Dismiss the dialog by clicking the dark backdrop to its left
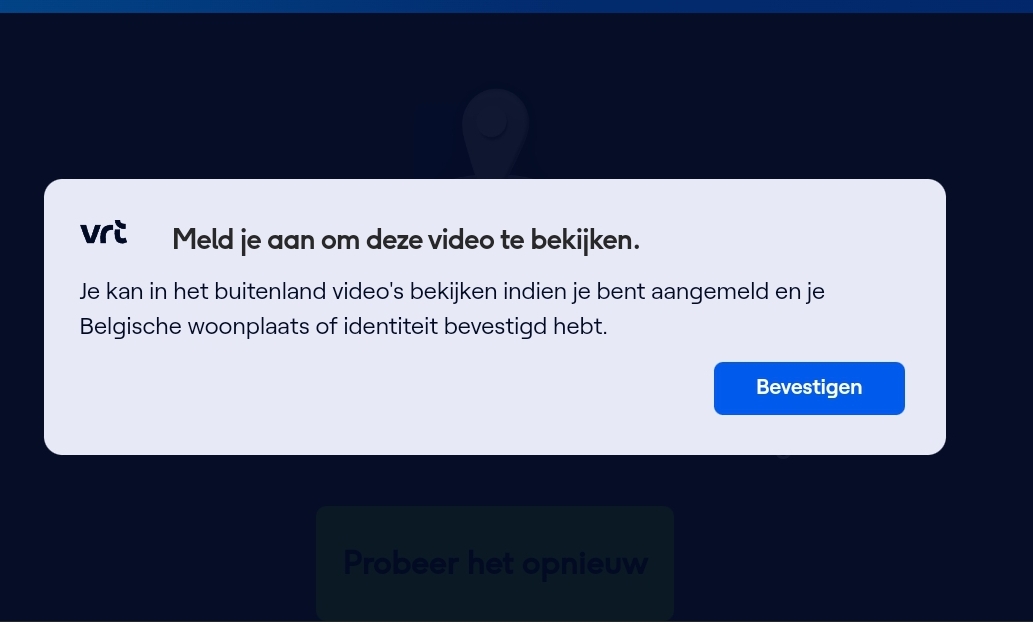 tap(22, 316)
